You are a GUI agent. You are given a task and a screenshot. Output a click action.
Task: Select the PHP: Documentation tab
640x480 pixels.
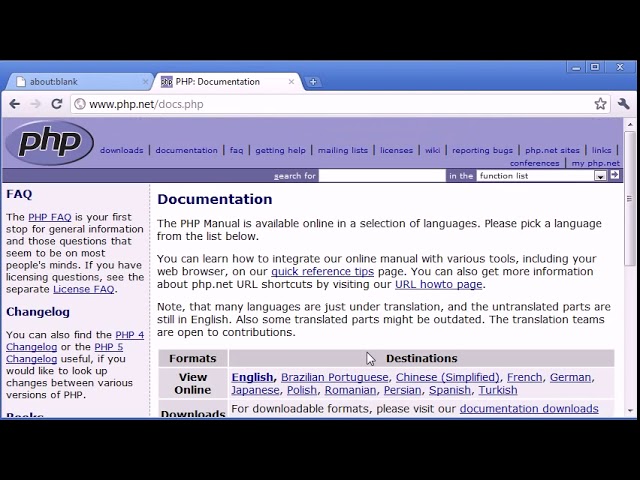(x=227, y=82)
